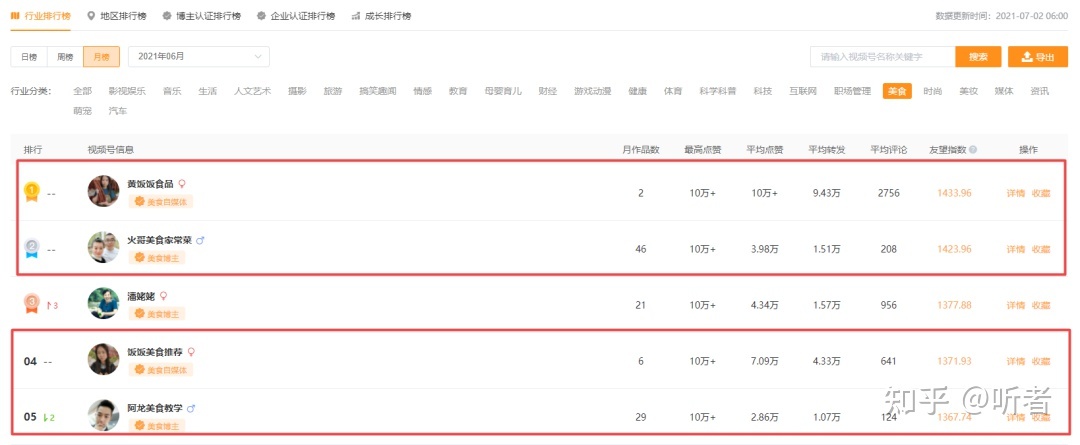
Task: Click the 企业认证排行榜 badge icon
Action: 262,16
